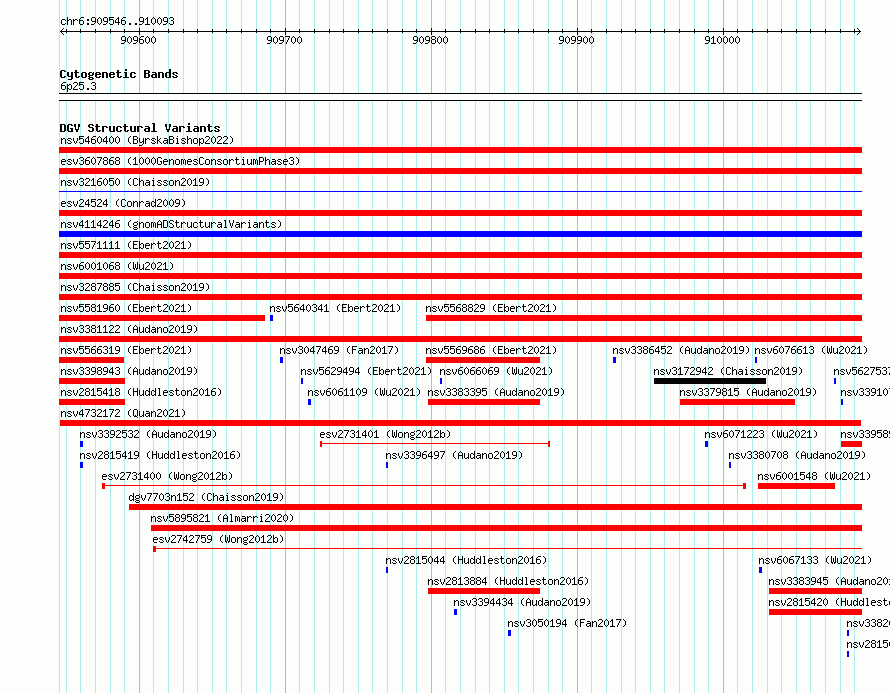Click the DGV Structural Variants track title
The image size is (890, 693).
pyautogui.click(x=140, y=128)
